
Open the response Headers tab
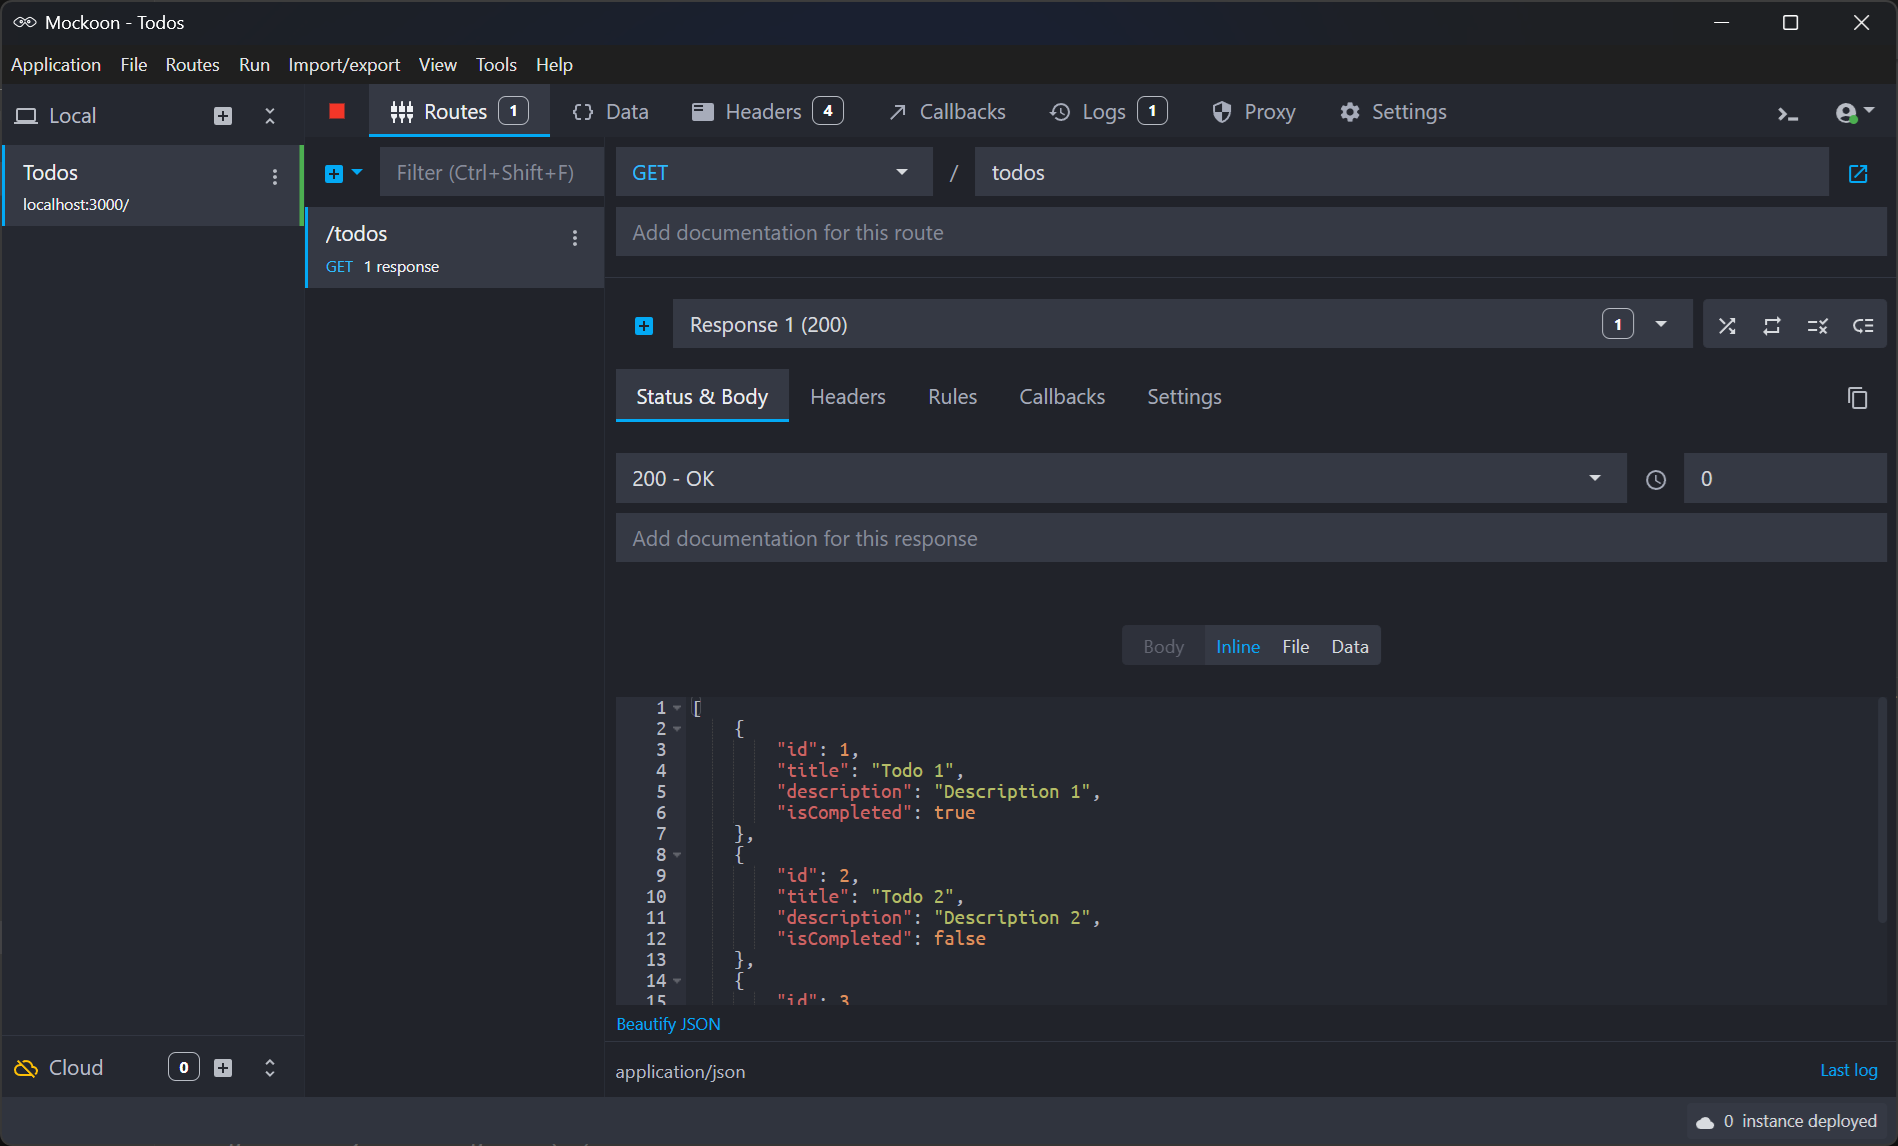tap(848, 397)
